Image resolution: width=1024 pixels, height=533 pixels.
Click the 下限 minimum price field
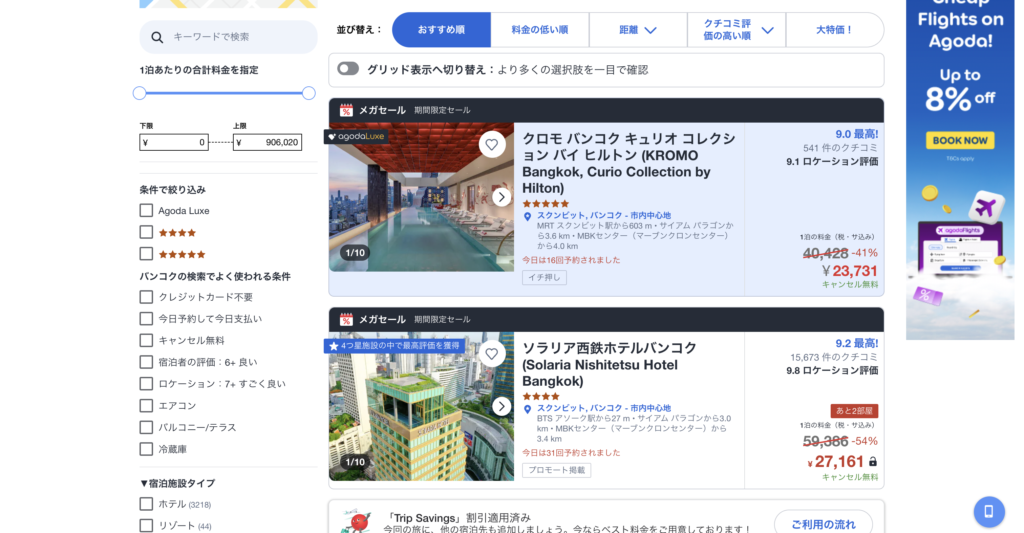pos(174,142)
